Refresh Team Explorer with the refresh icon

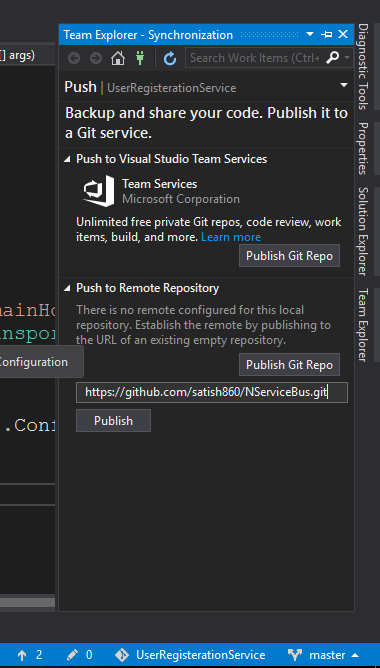170,58
